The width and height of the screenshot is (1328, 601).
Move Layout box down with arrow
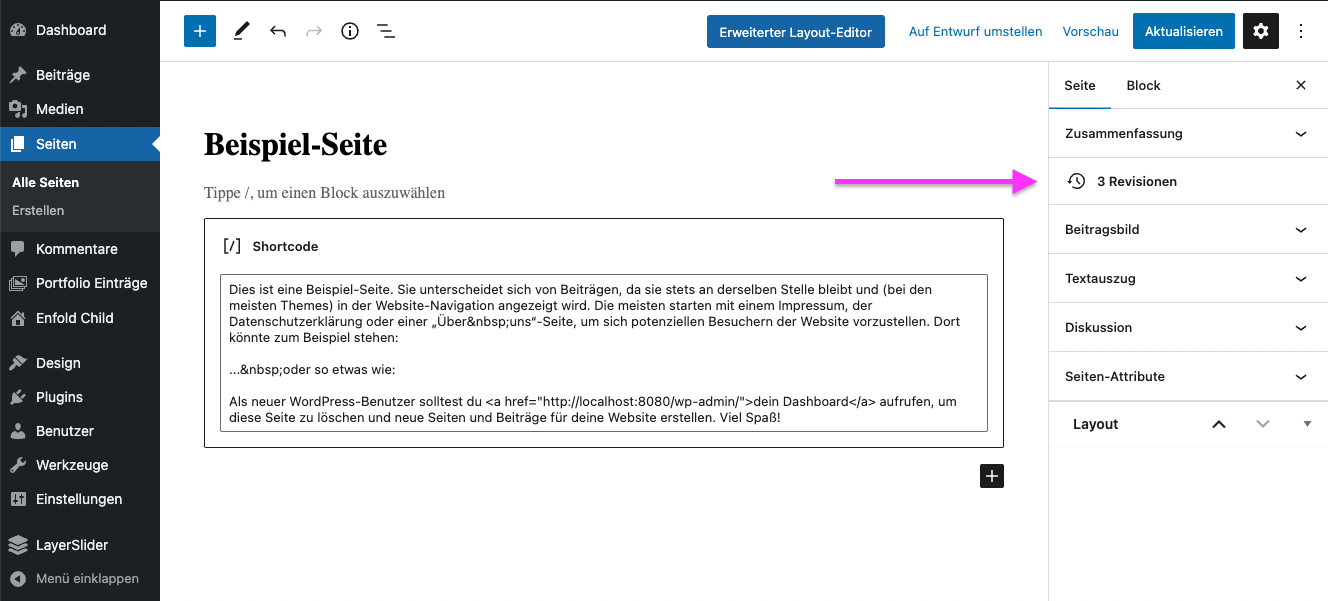pyautogui.click(x=1263, y=424)
